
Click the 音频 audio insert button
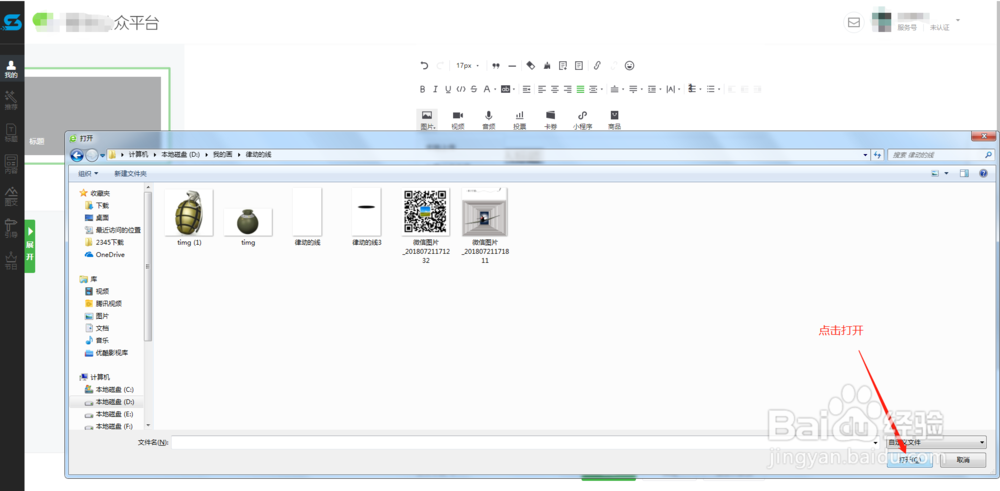point(489,119)
